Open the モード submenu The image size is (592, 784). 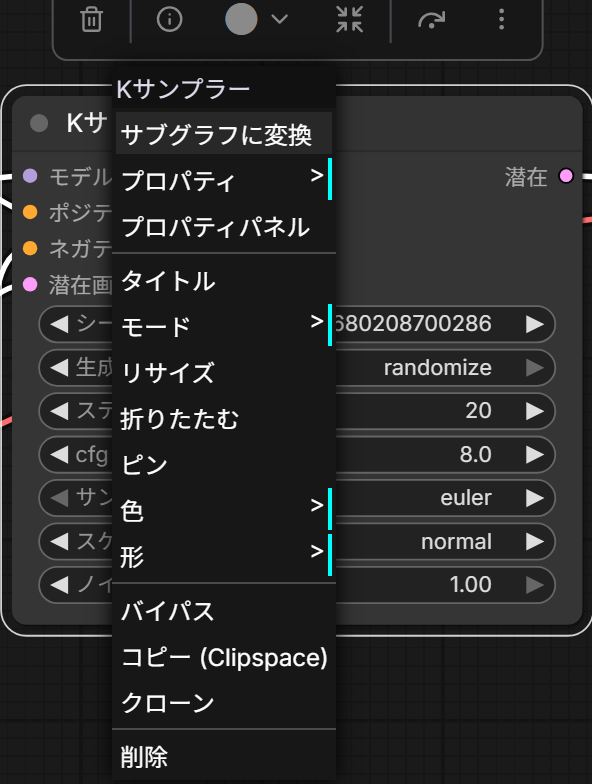point(224,326)
